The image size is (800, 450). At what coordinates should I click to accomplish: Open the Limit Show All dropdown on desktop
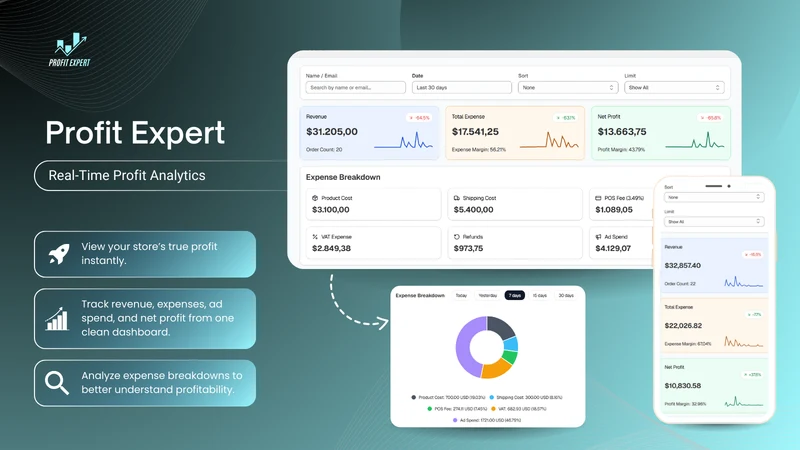tap(674, 88)
